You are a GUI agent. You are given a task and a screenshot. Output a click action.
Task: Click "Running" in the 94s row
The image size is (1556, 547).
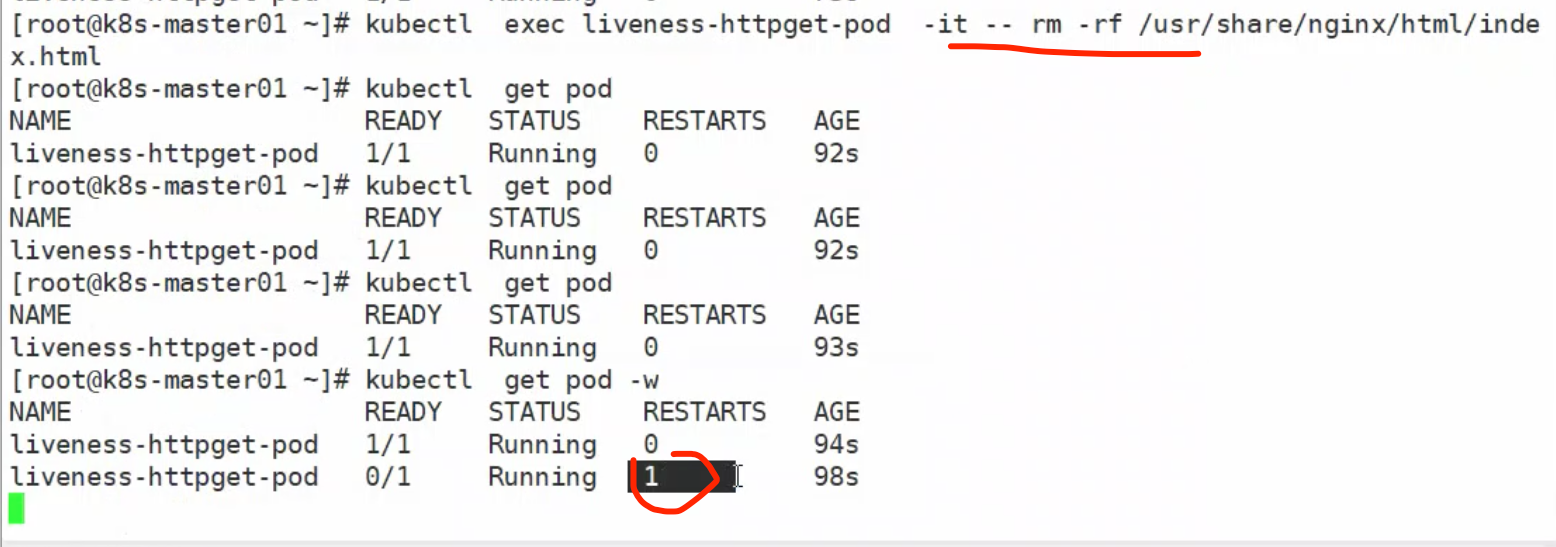click(542, 444)
